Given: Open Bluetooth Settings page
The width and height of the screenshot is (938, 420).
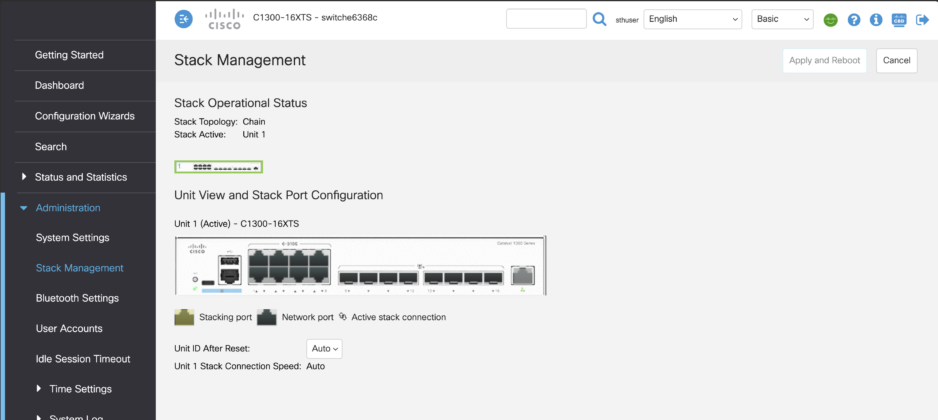Looking at the screenshot, I should coord(77,298).
